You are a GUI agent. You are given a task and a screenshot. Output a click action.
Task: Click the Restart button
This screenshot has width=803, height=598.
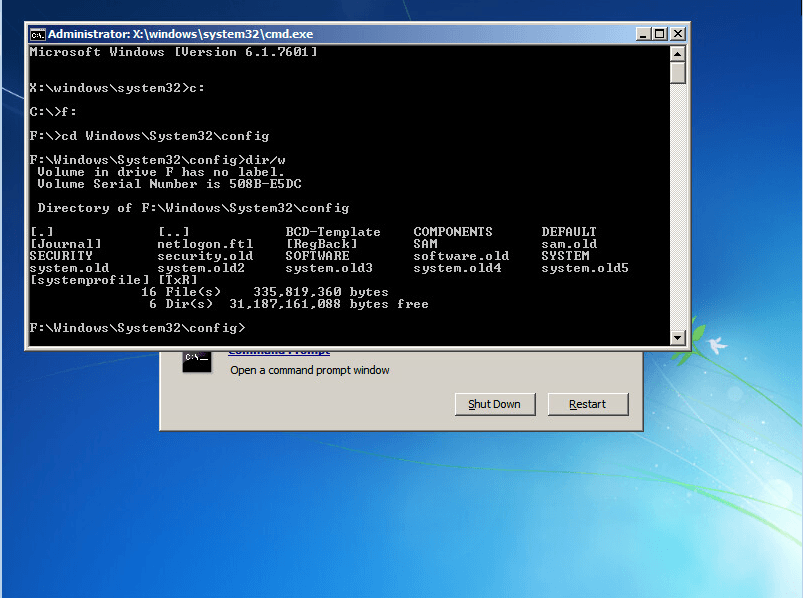[587, 404]
